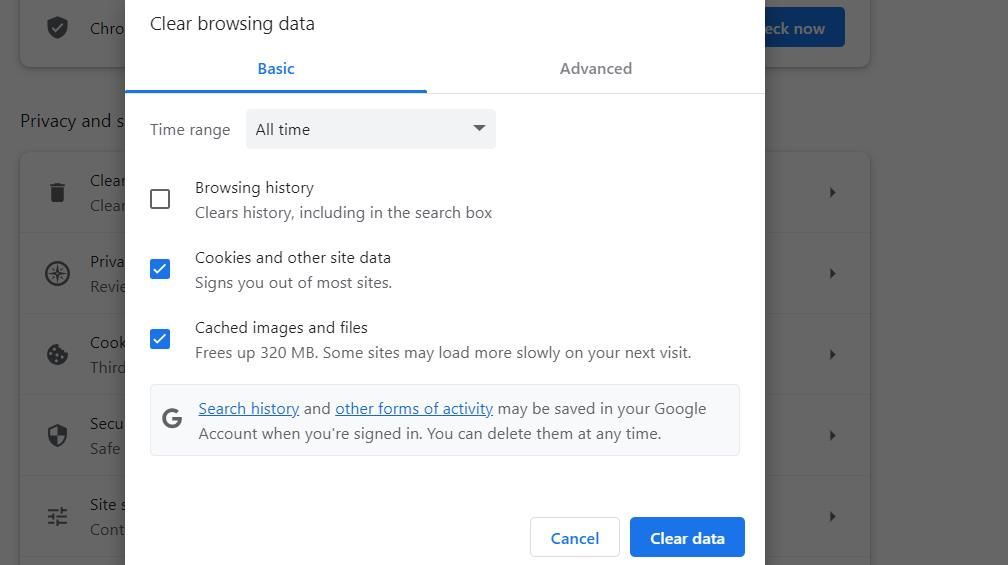Switch to the Advanced tab
This screenshot has height=565, width=1008.
click(595, 69)
